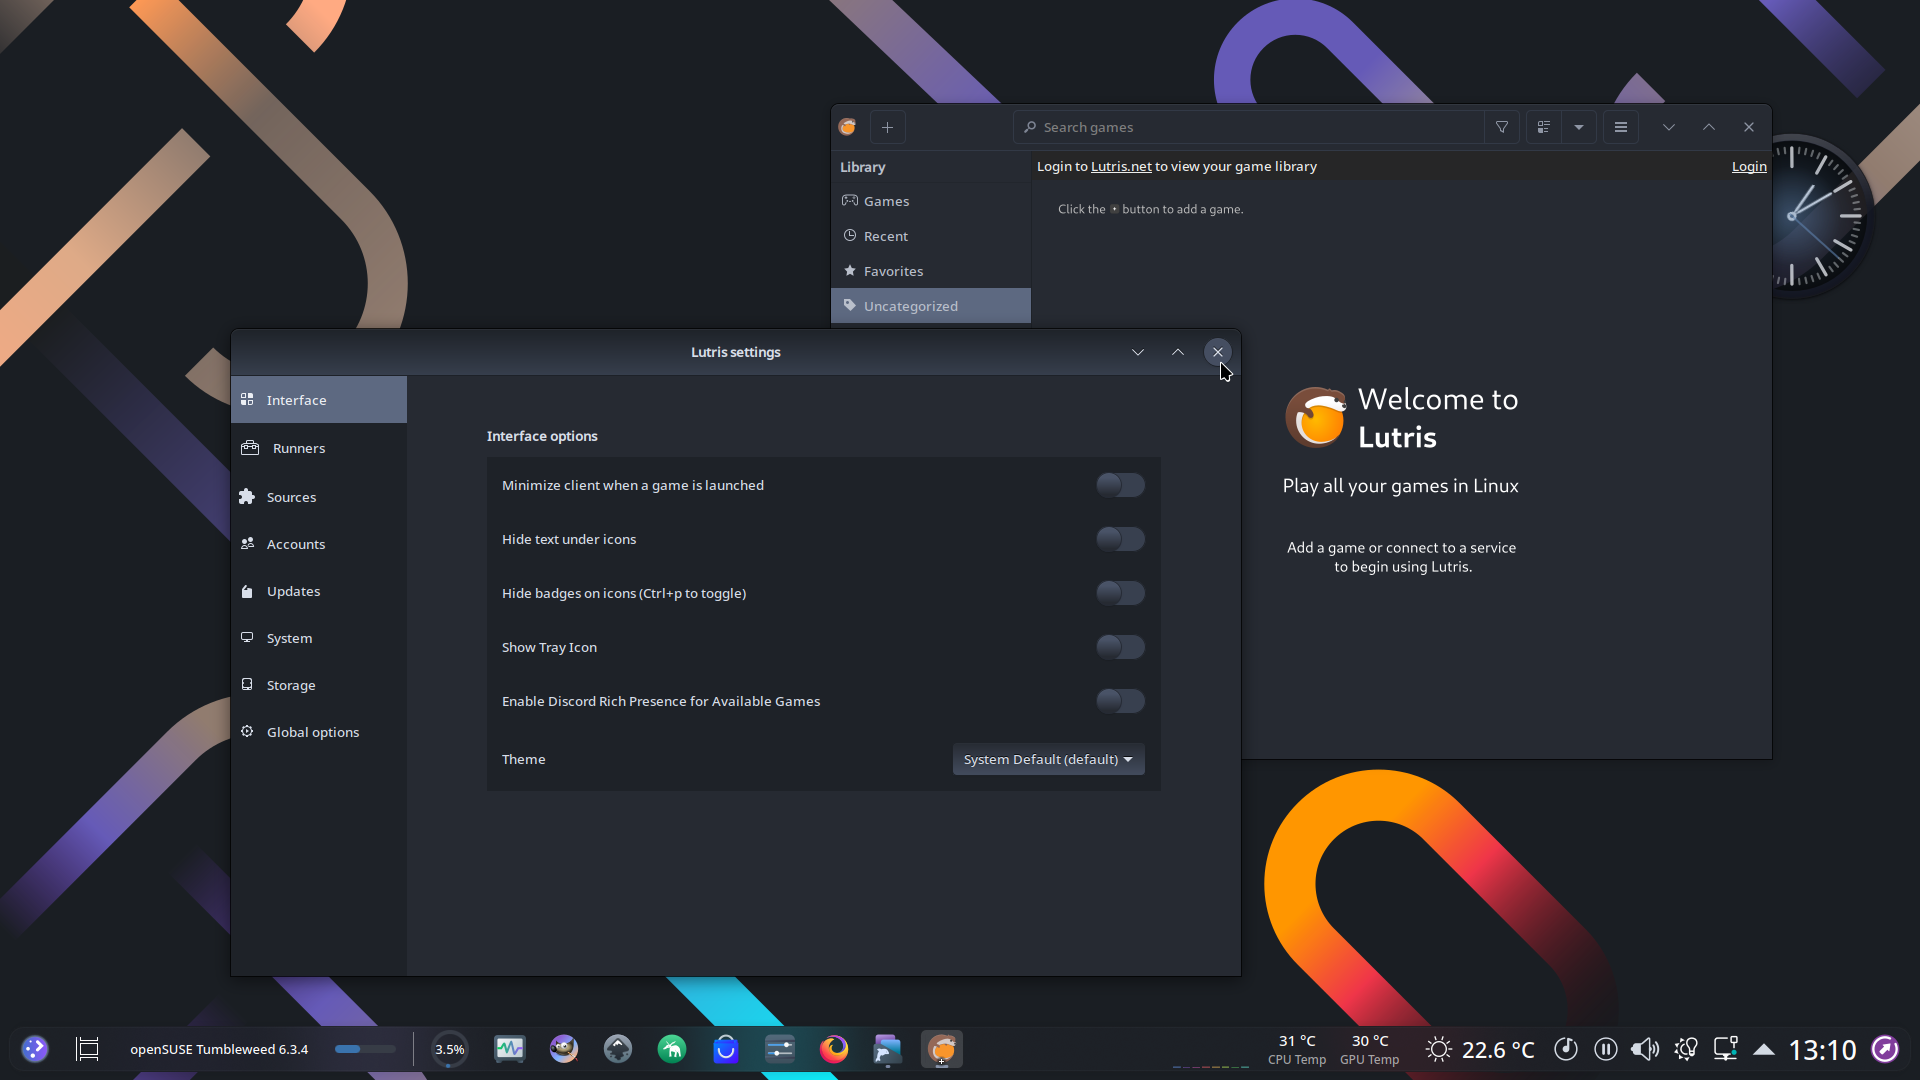Screen dimensions: 1920x1080
Task: Toggle Discord Rich Presence switch
Action: [1120, 701]
